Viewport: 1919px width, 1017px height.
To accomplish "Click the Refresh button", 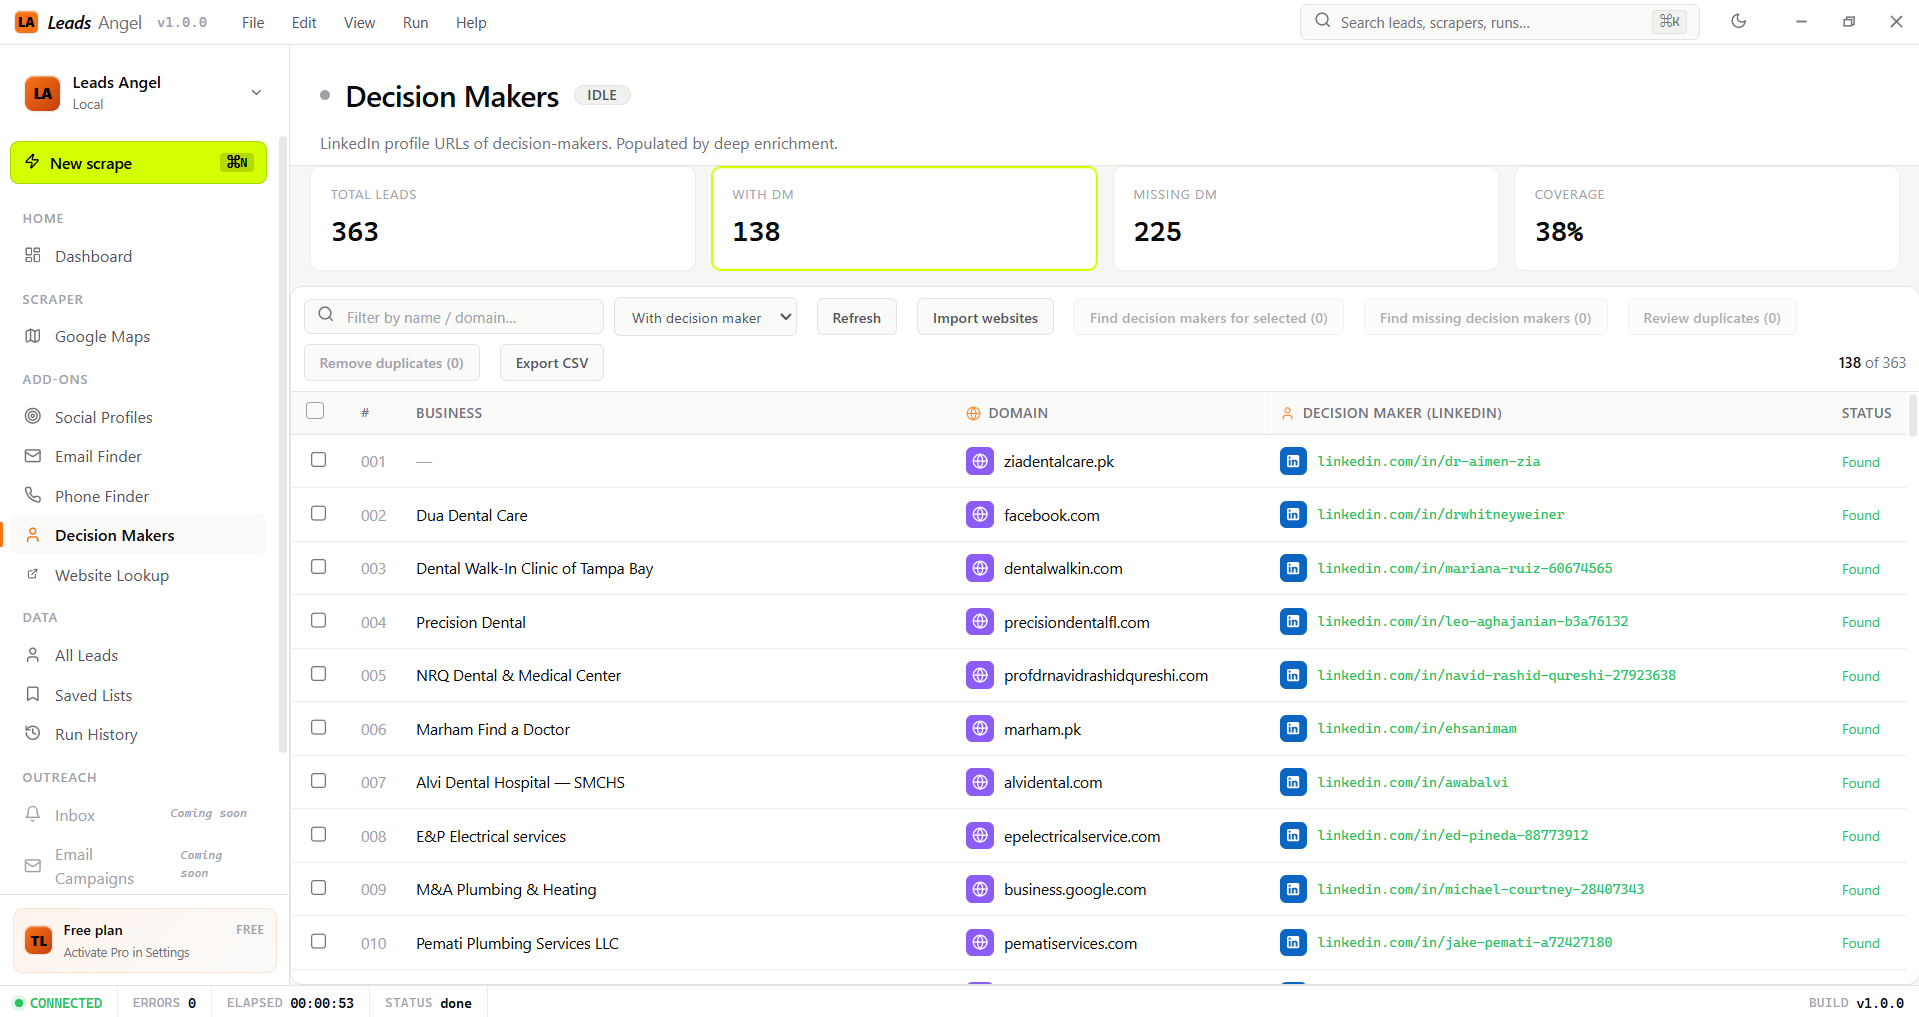I will coord(856,317).
